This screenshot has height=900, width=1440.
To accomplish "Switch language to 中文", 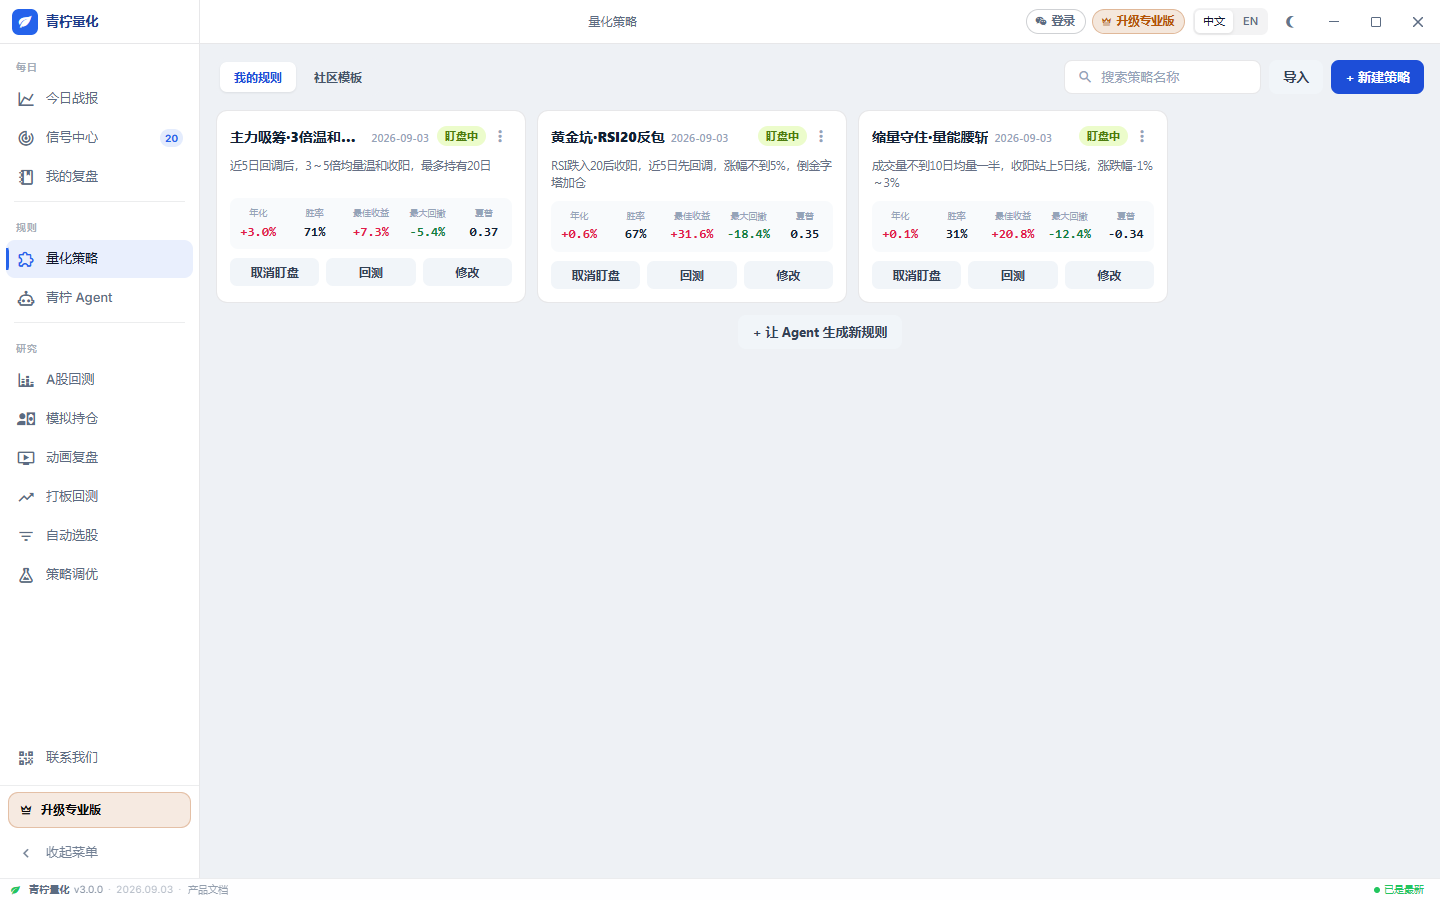I will tap(1214, 21).
